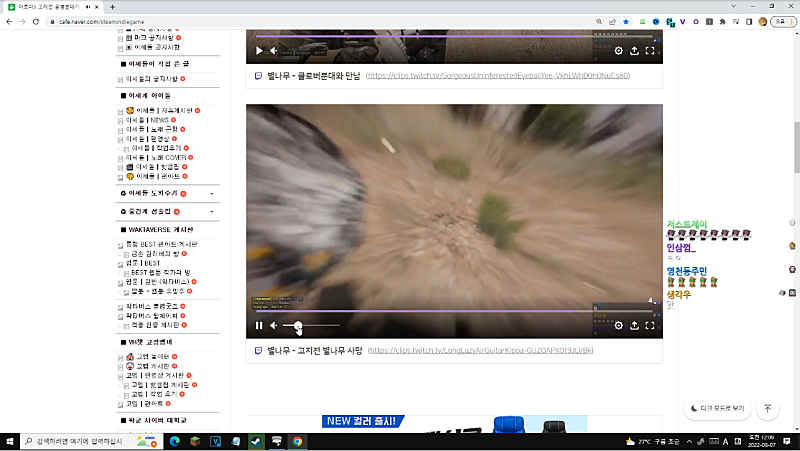This screenshot has height=451, width=800.
Task: Click the scroll-to-top arrow button
Action: click(x=767, y=409)
